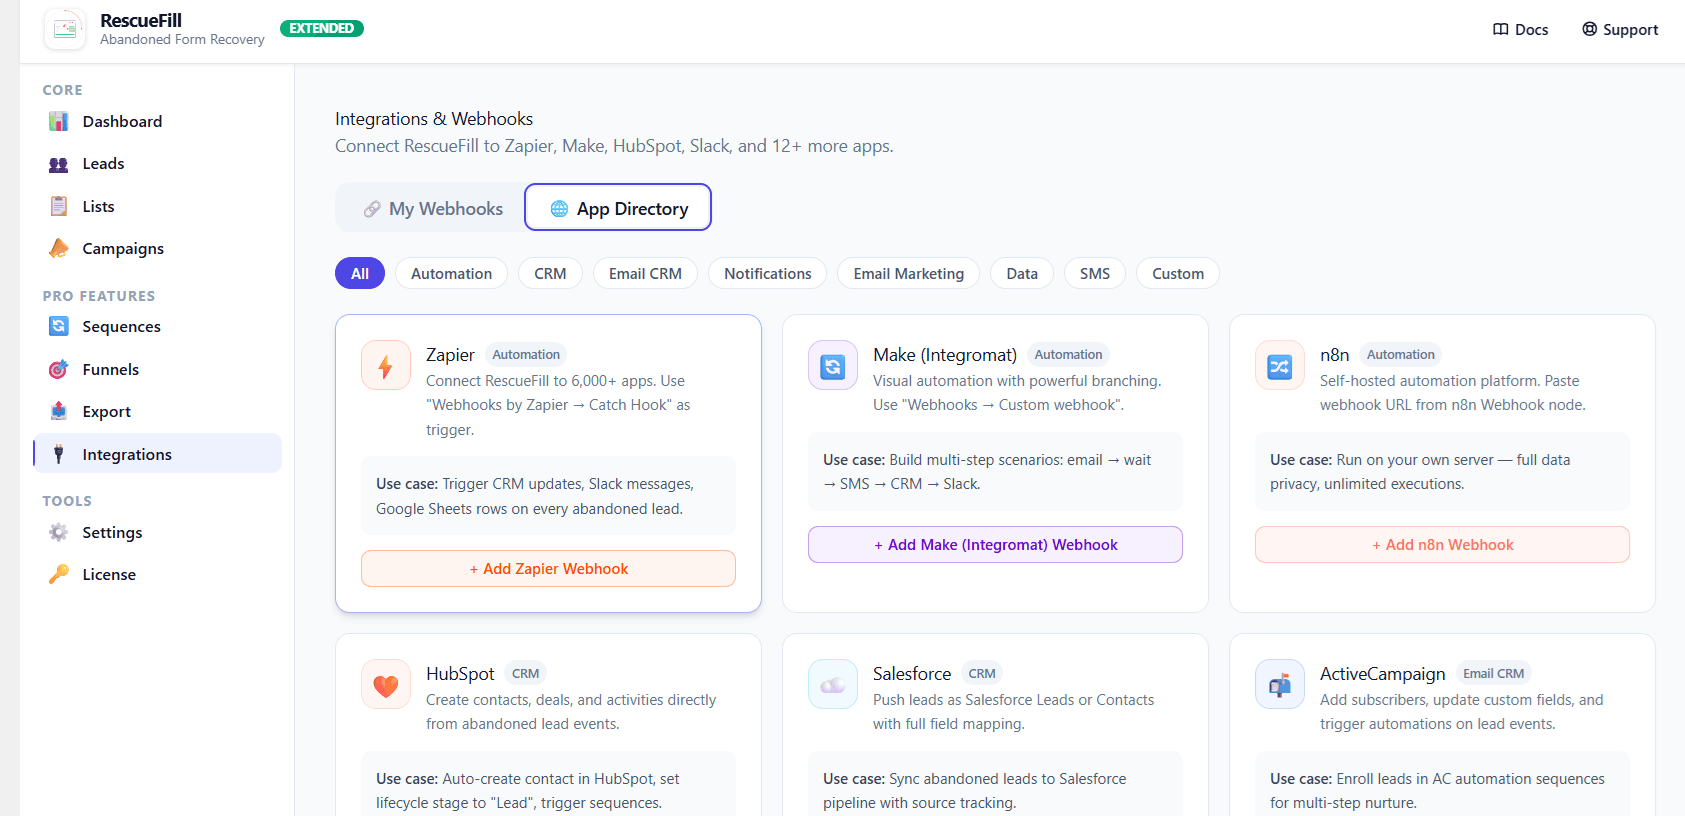Viewport: 1685px width, 816px height.
Task: Click the HubSpot CRM tag
Action: (x=525, y=673)
